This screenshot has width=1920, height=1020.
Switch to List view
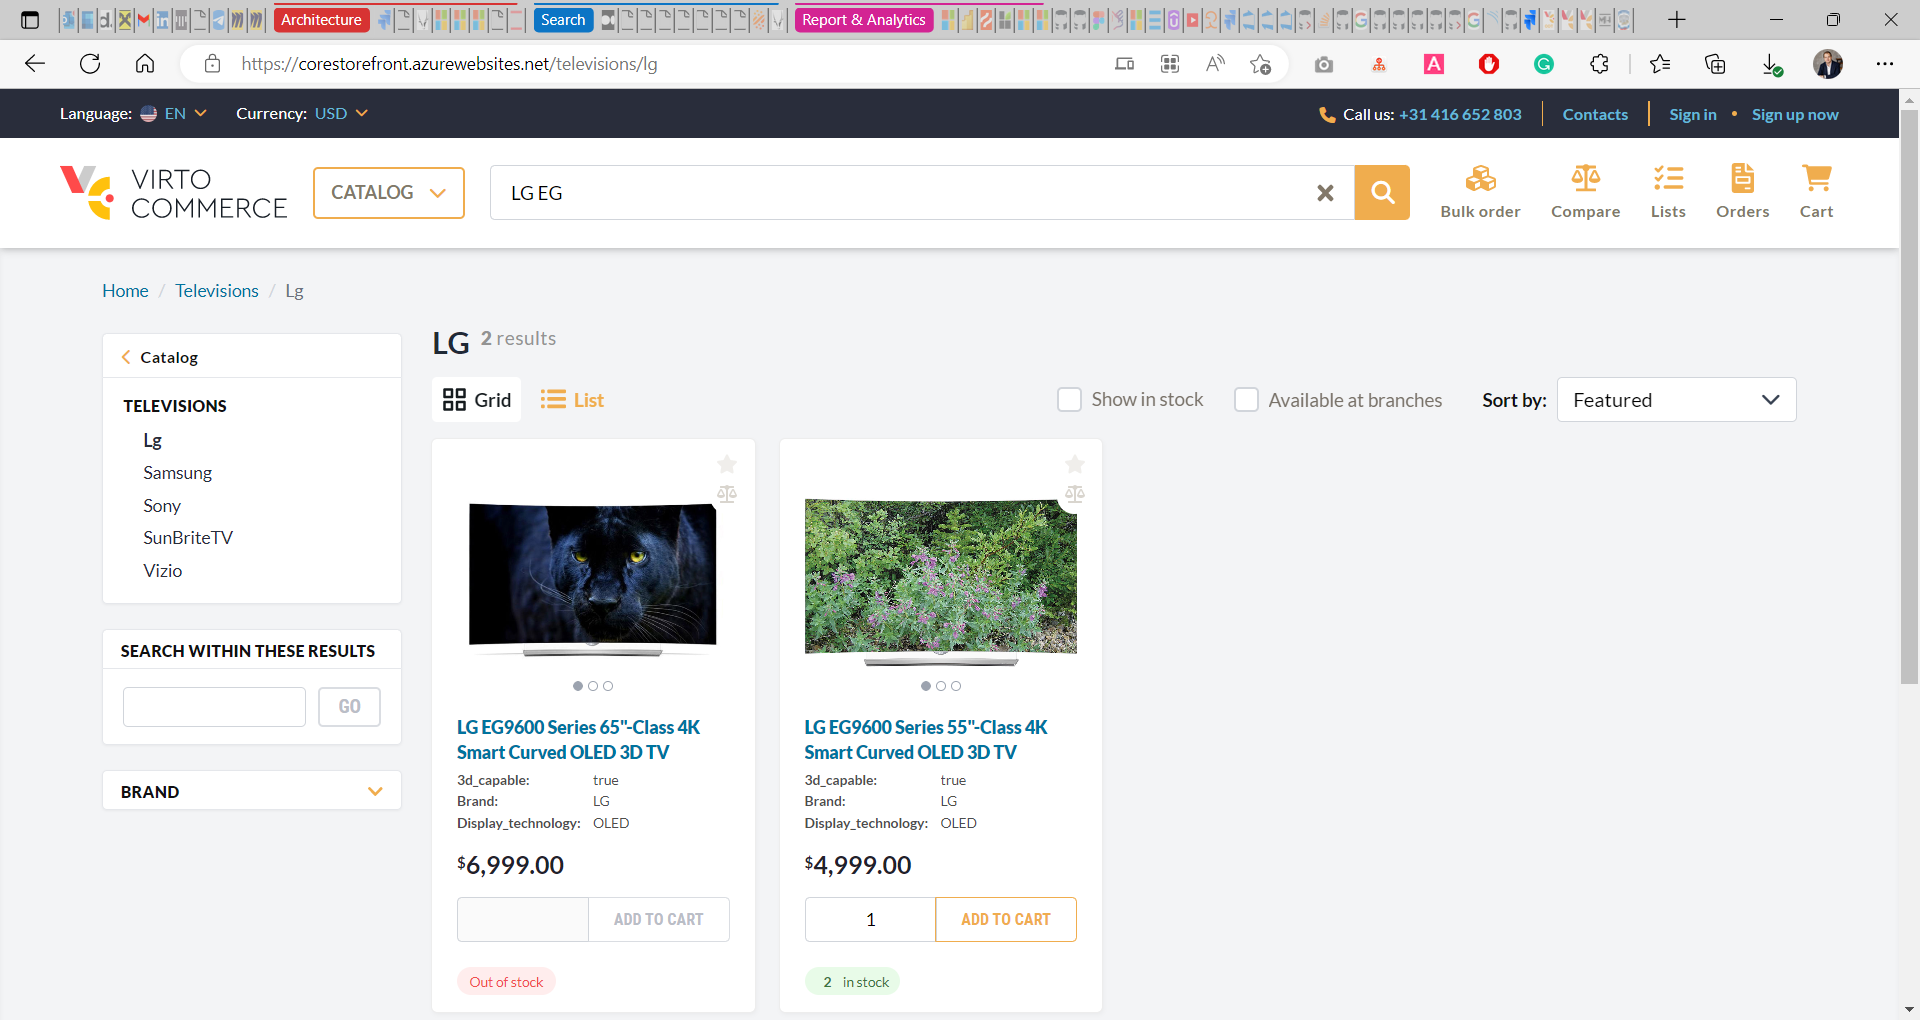pyautogui.click(x=572, y=400)
